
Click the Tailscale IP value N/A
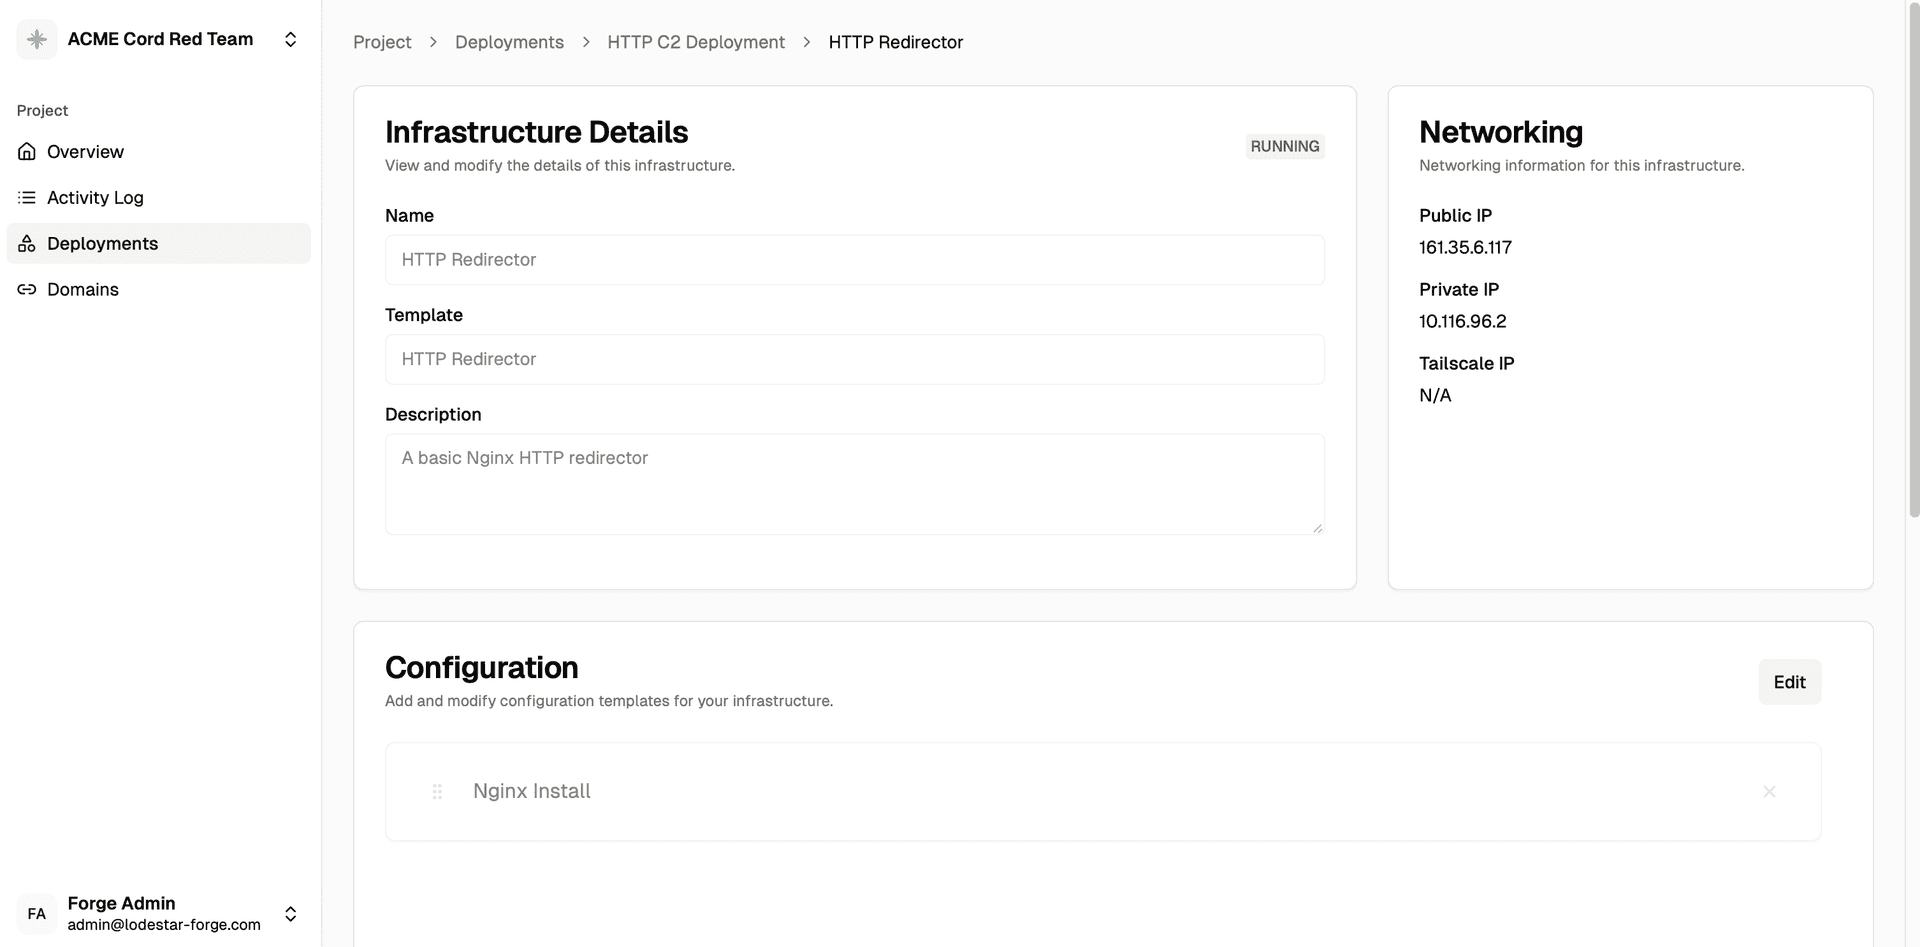click(1435, 395)
